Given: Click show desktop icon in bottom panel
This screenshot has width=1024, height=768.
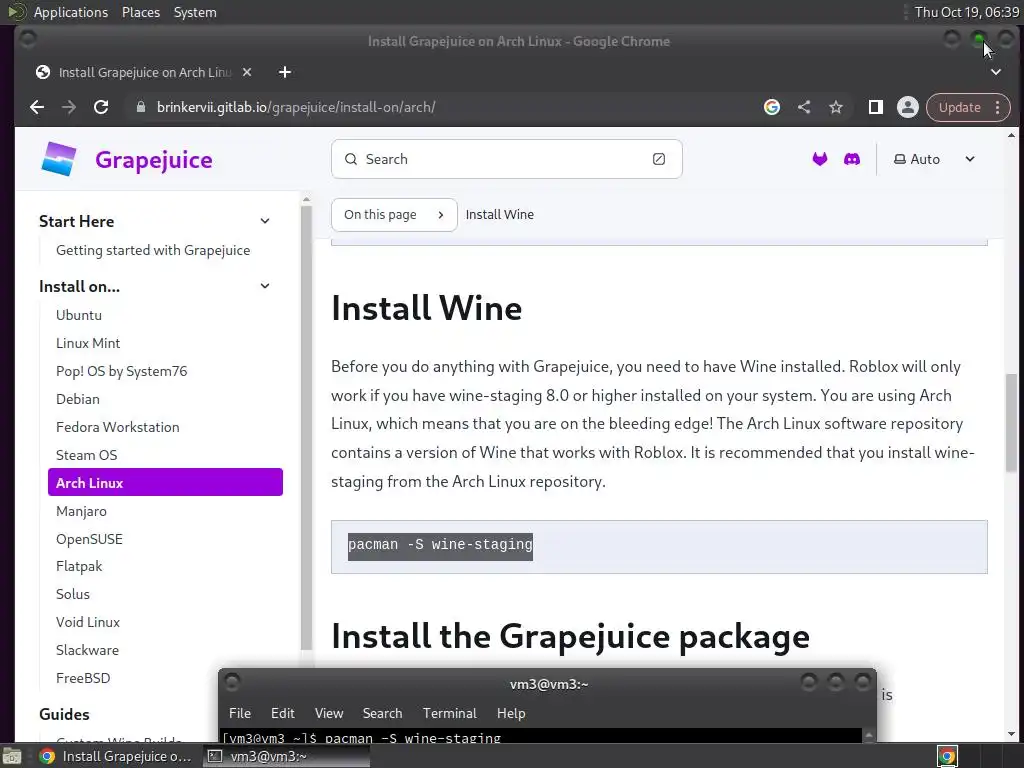Looking at the screenshot, I should [x=12, y=756].
